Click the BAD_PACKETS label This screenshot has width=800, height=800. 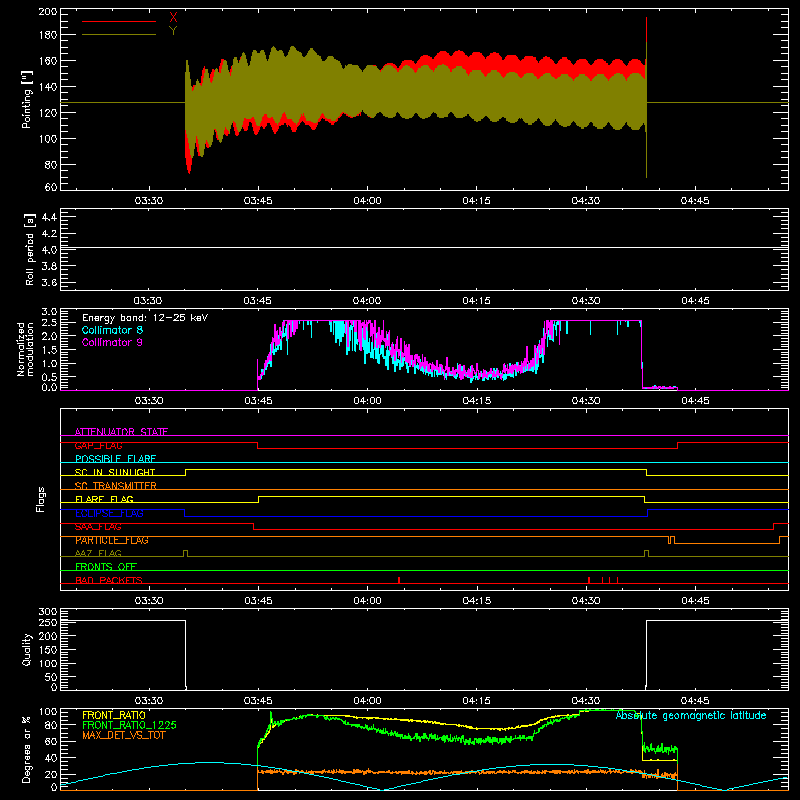(x=109, y=580)
